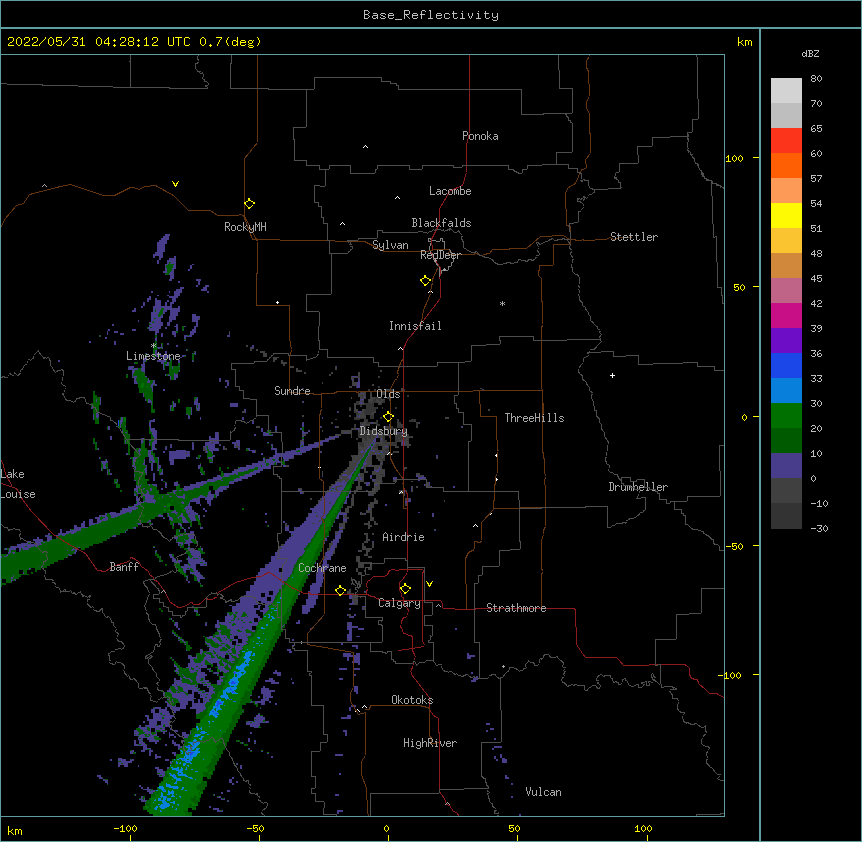Click the ThreeHills label

[x=534, y=418]
